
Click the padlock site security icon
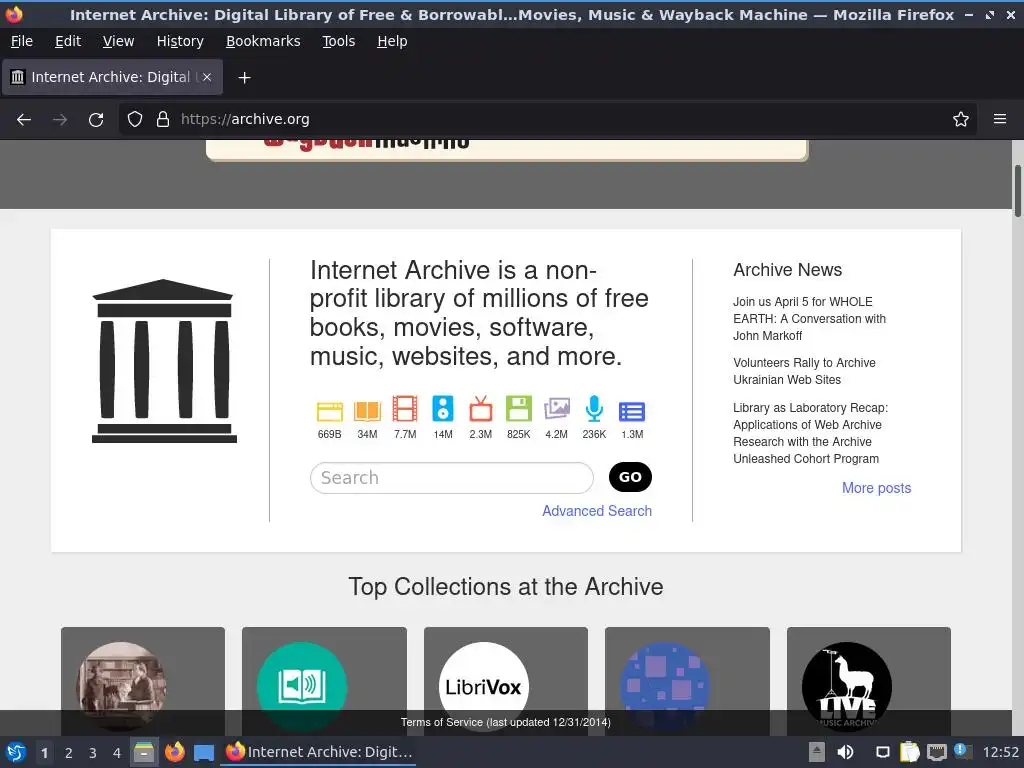pyautogui.click(x=163, y=120)
